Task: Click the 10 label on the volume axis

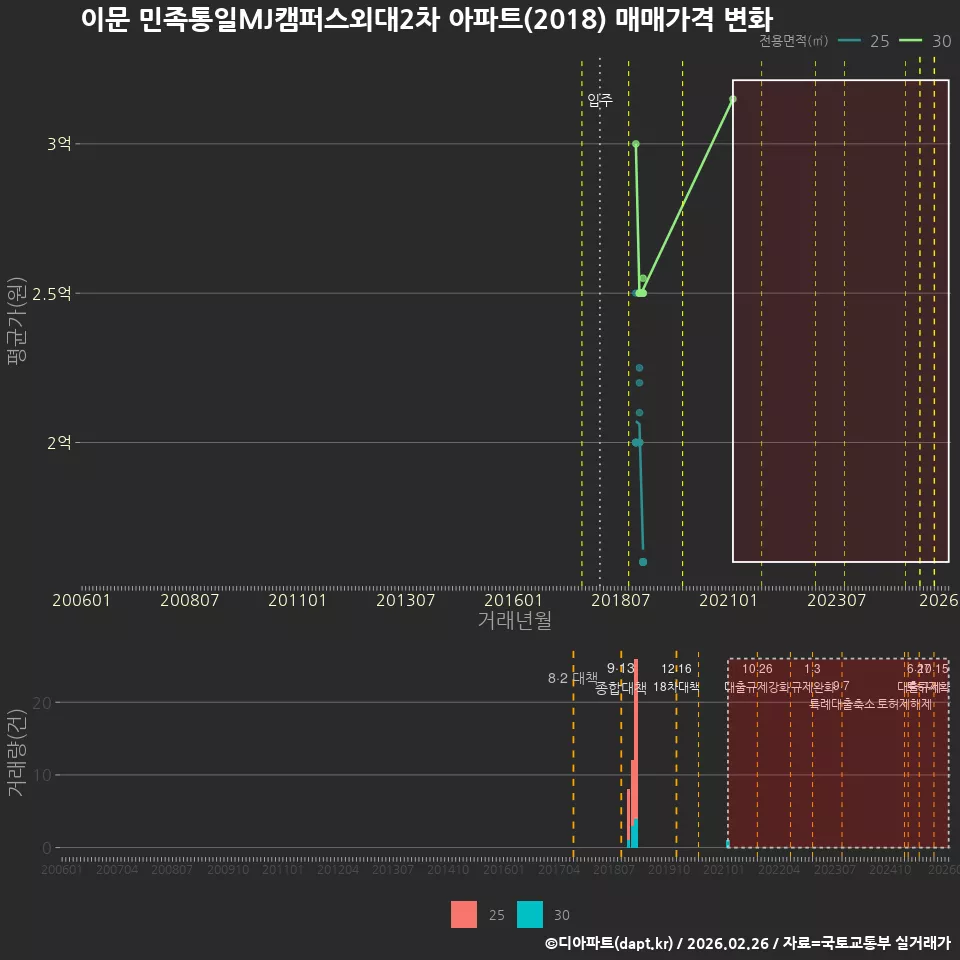Action: (x=42, y=775)
